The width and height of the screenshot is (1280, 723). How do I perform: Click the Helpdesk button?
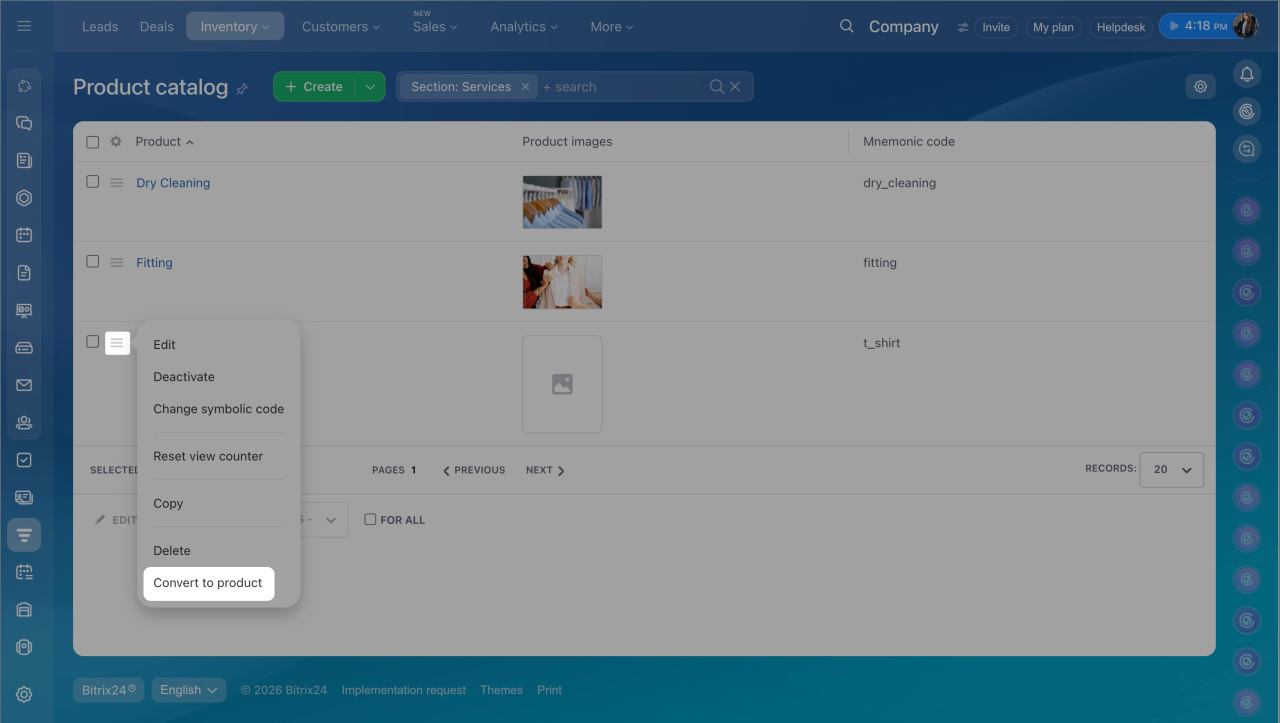(1120, 27)
